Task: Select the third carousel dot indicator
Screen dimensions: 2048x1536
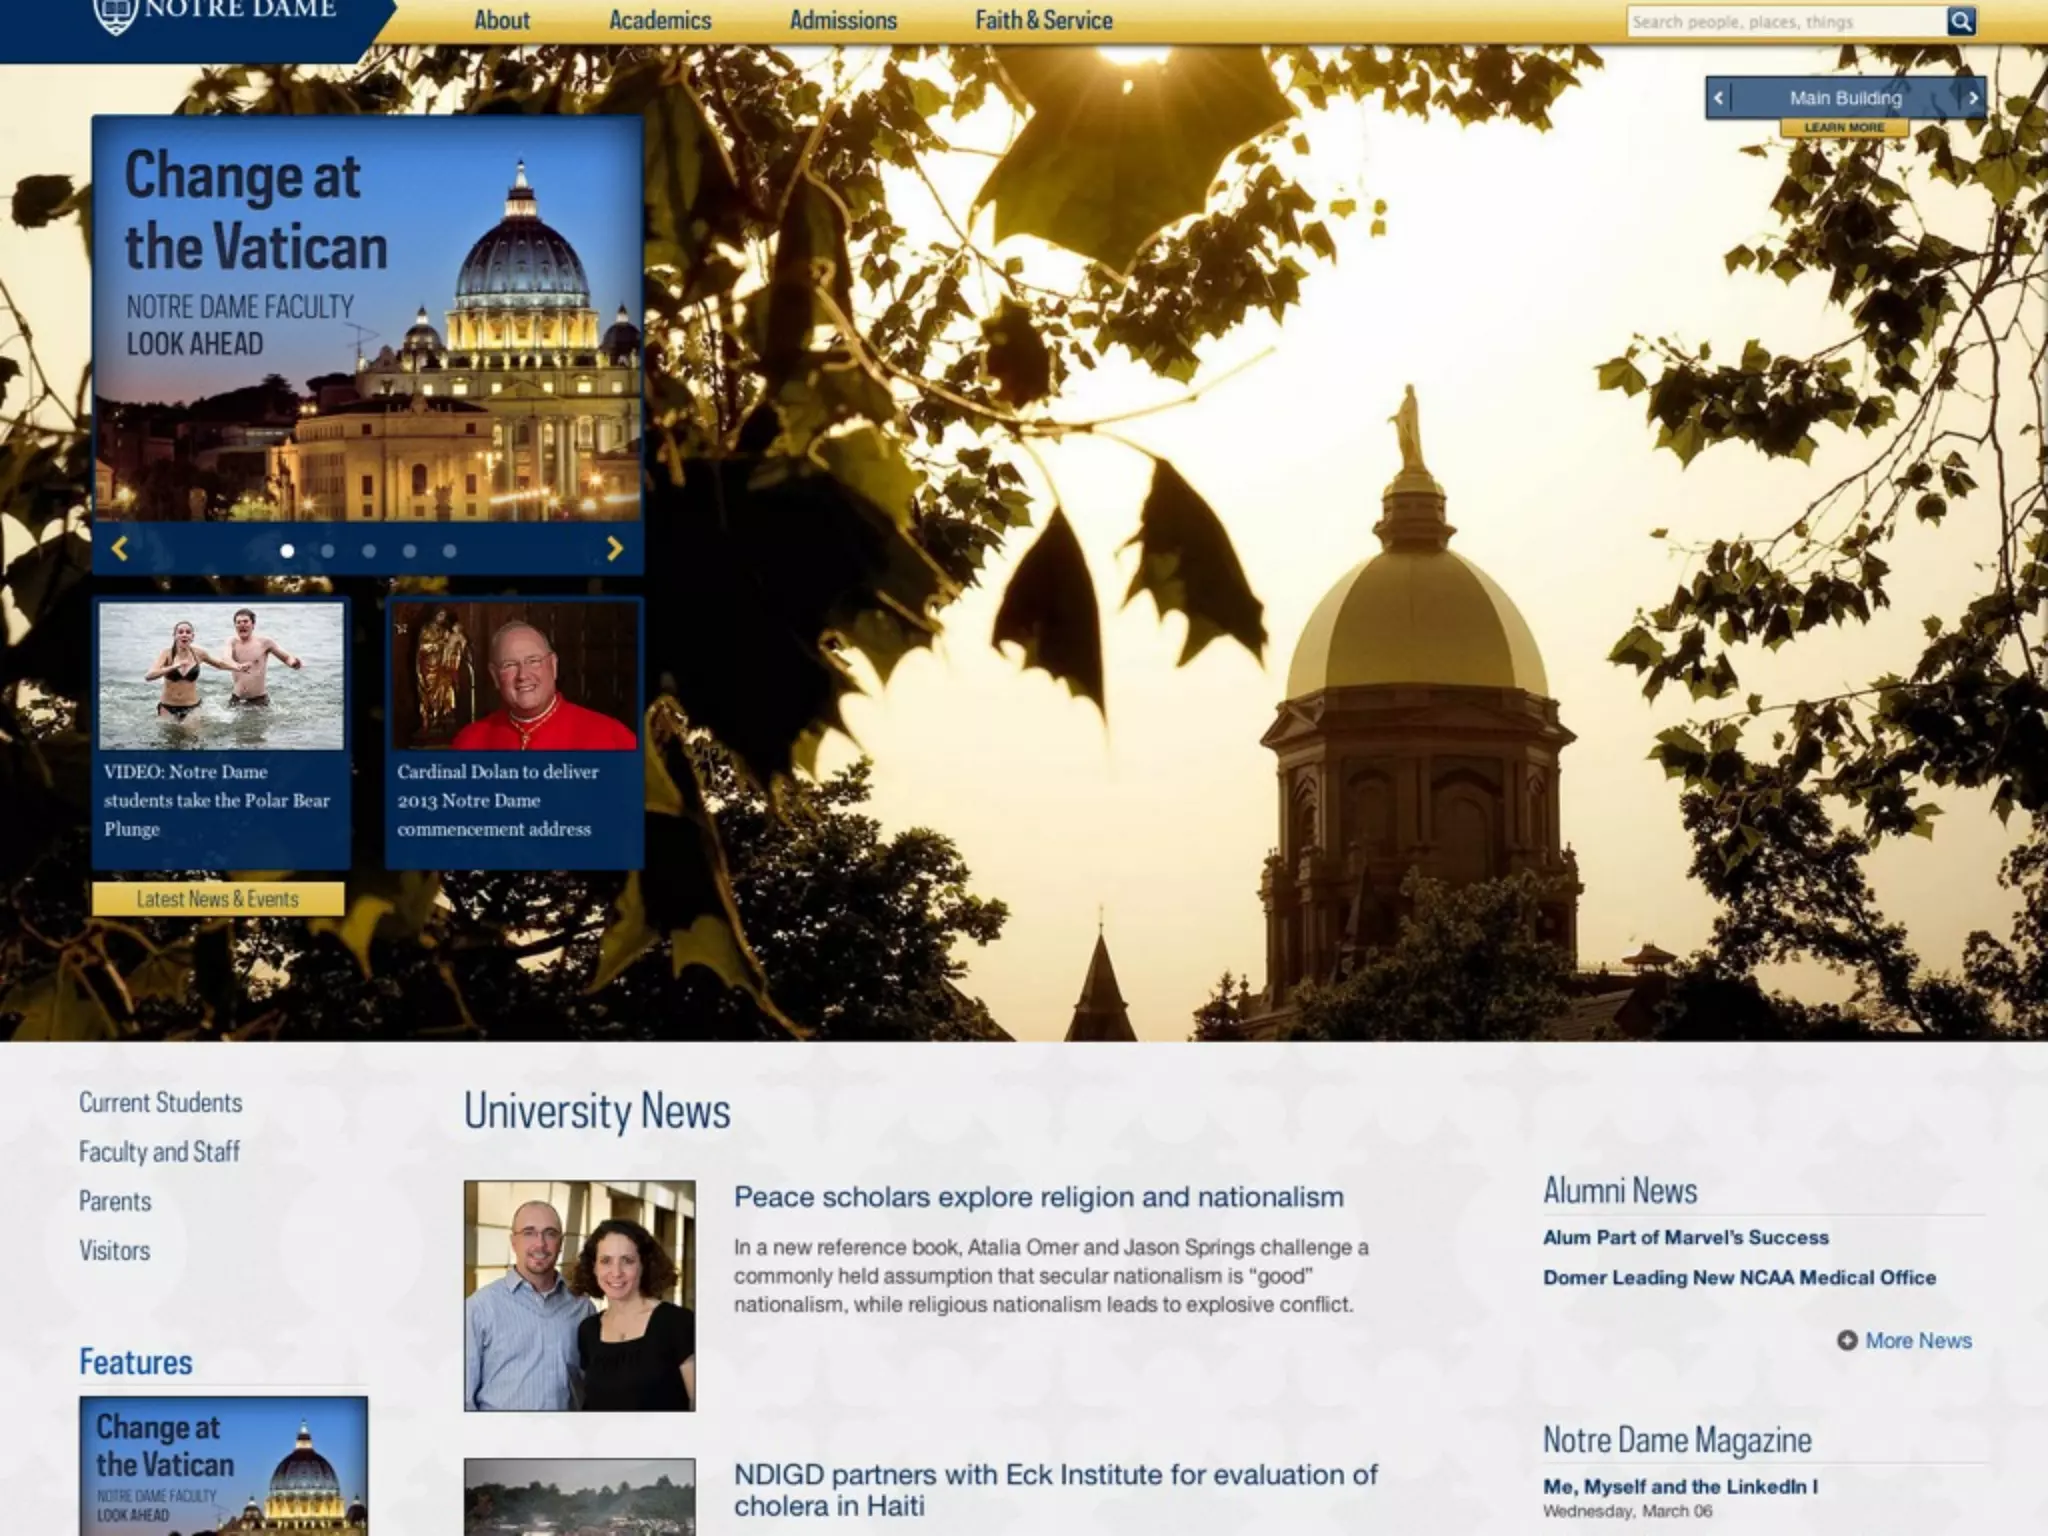Action: pos(369,551)
